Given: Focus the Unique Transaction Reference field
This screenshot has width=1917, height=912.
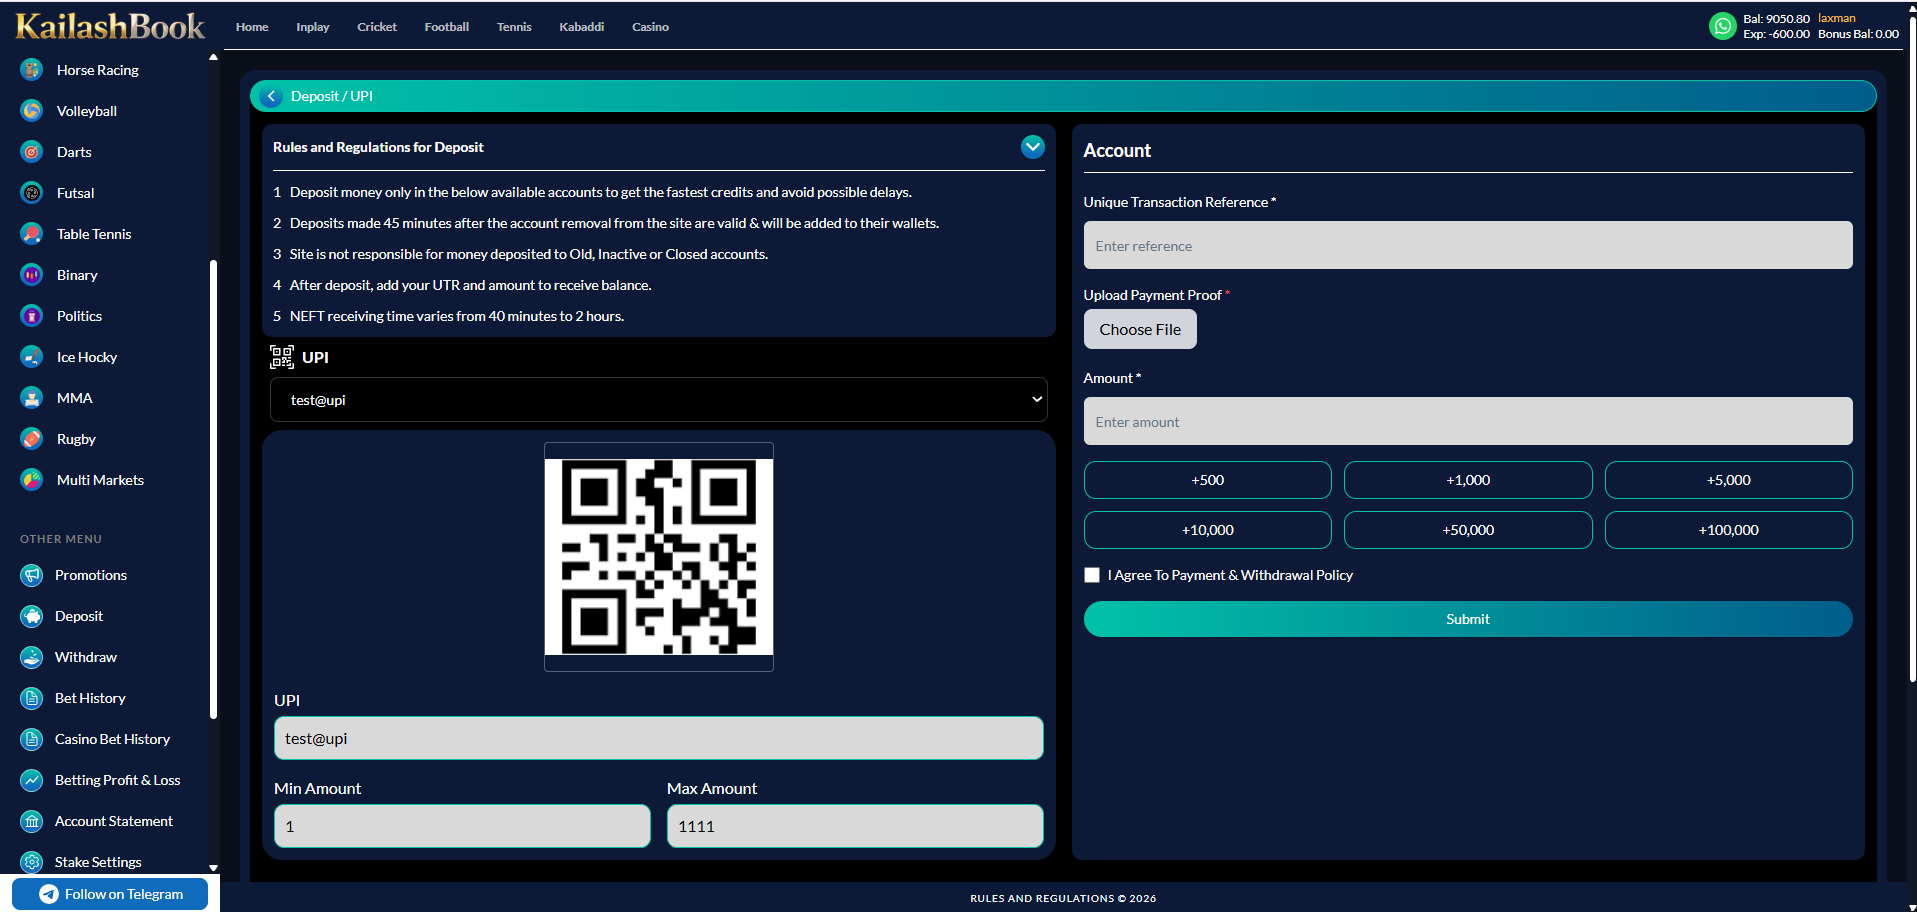Looking at the screenshot, I should (1468, 245).
